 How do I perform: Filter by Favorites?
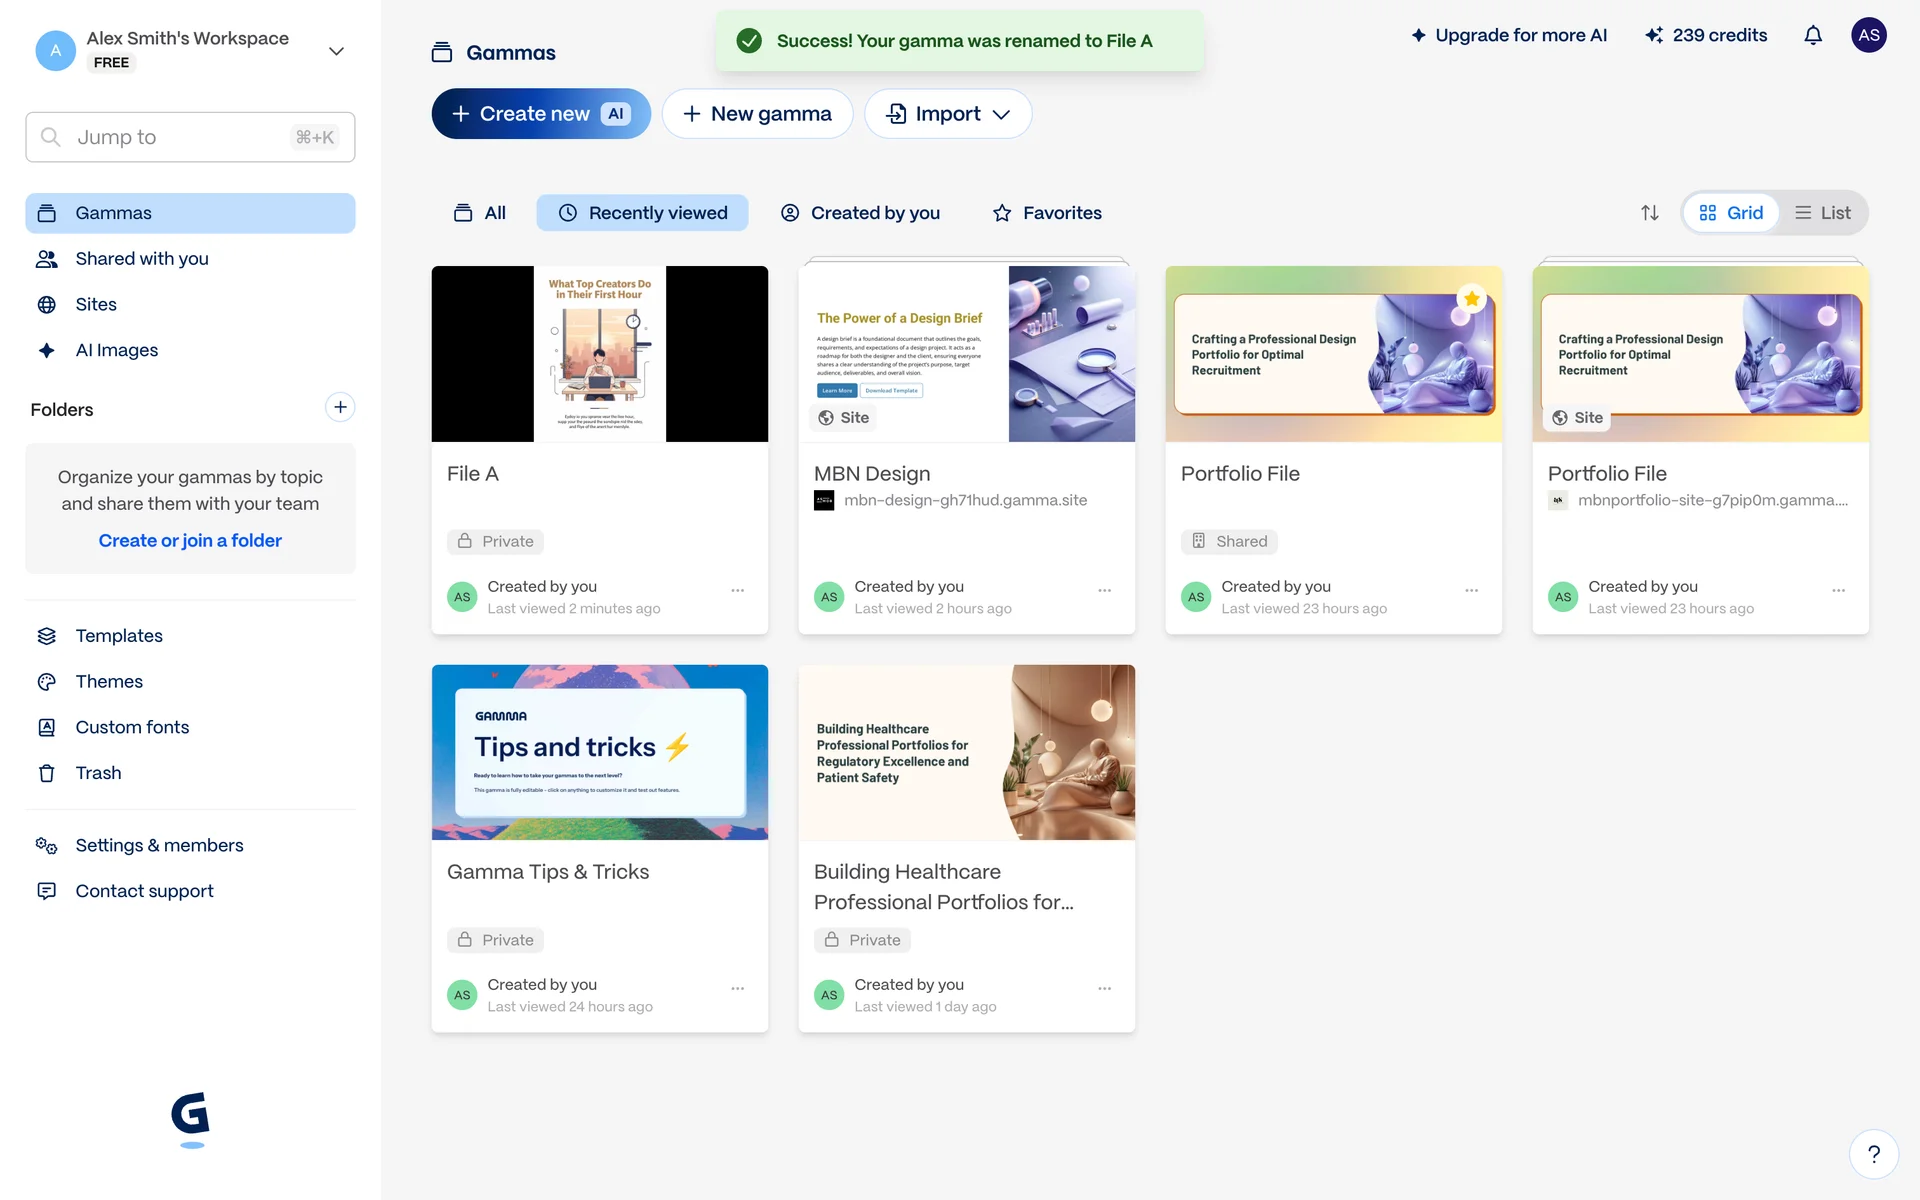[x=1047, y=213]
